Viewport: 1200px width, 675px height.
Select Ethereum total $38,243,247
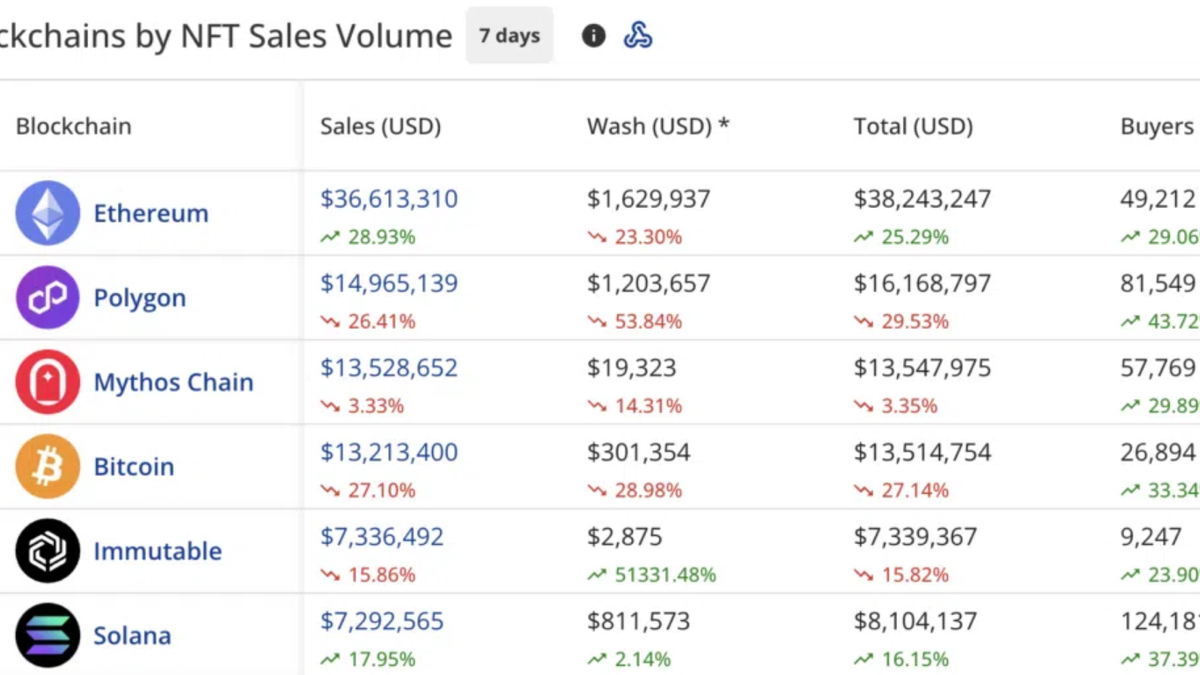coord(923,198)
